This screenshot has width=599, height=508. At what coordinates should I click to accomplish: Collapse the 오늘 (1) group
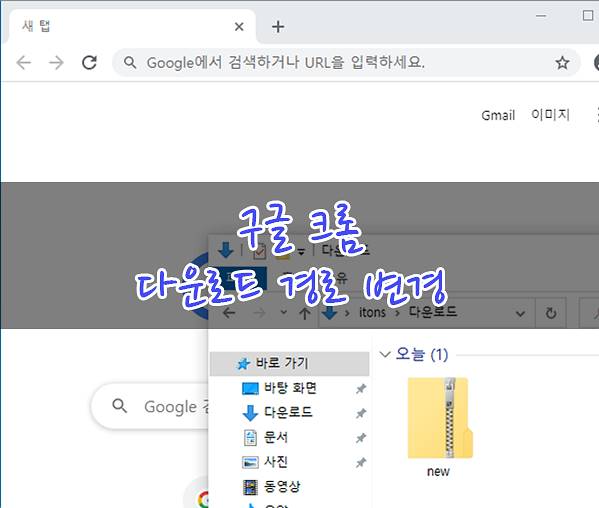385,354
